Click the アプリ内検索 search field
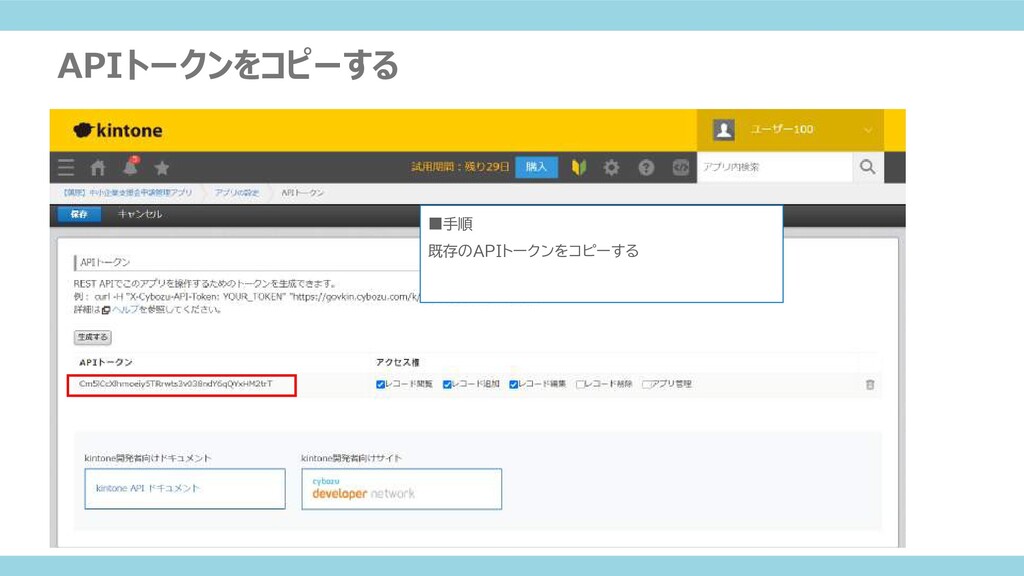 point(775,167)
